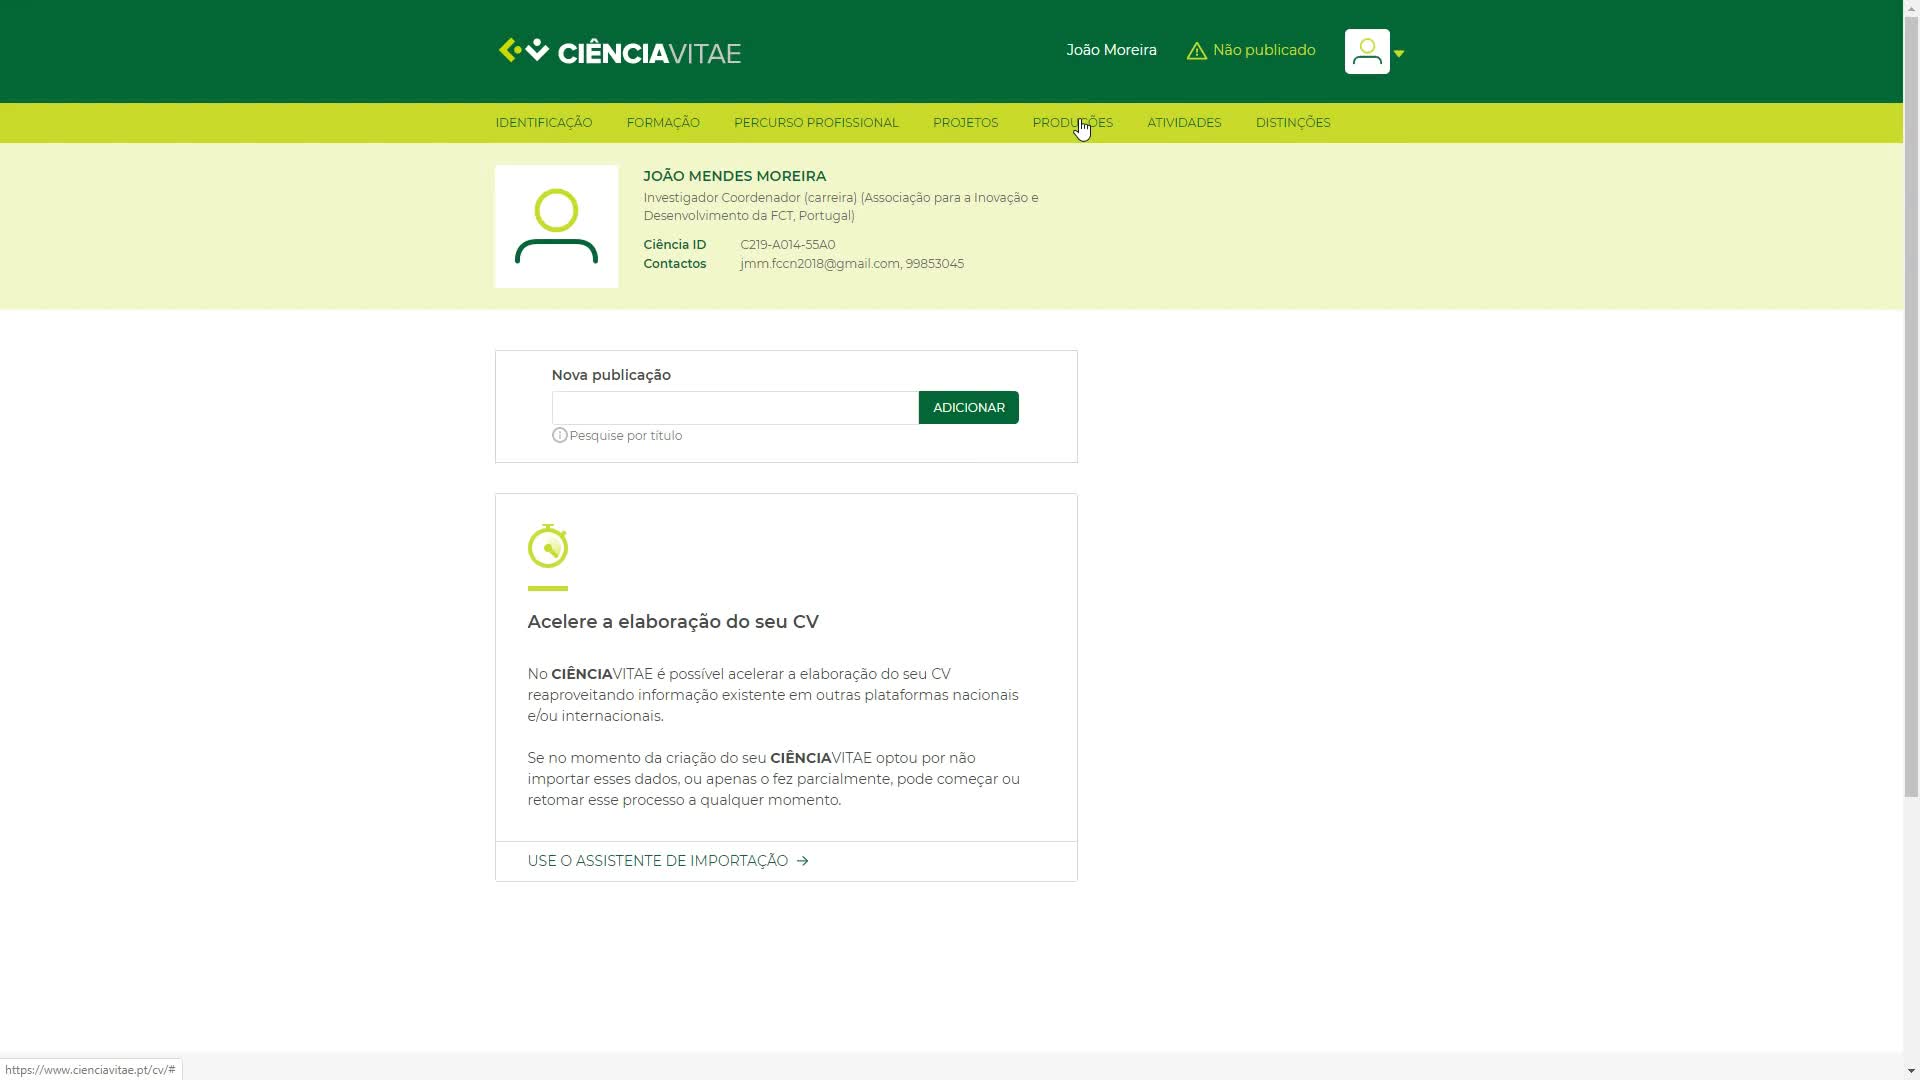Click the CIÊNCIAVITAE logo

[619, 51]
